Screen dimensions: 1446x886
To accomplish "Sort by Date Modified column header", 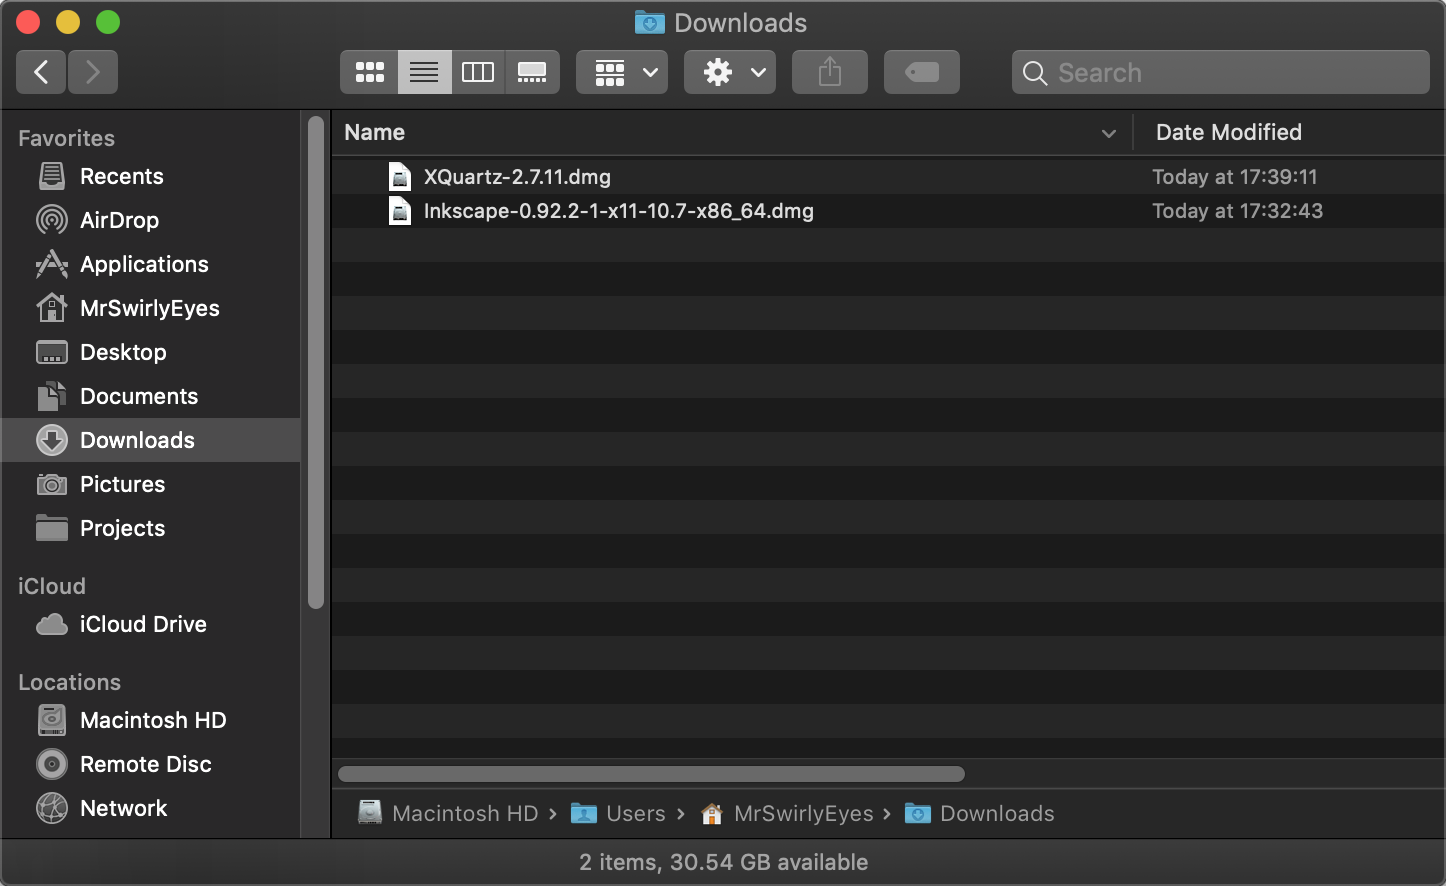I will [x=1228, y=132].
